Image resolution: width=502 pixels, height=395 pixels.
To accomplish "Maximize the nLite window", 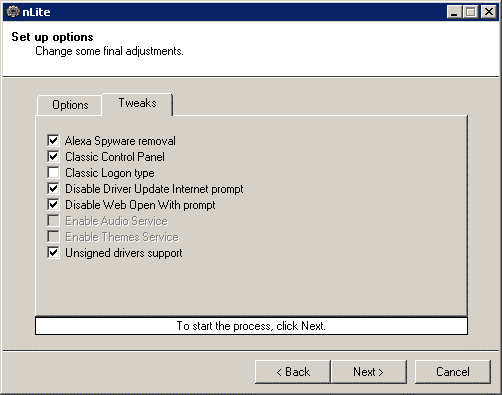I will (x=471, y=12).
